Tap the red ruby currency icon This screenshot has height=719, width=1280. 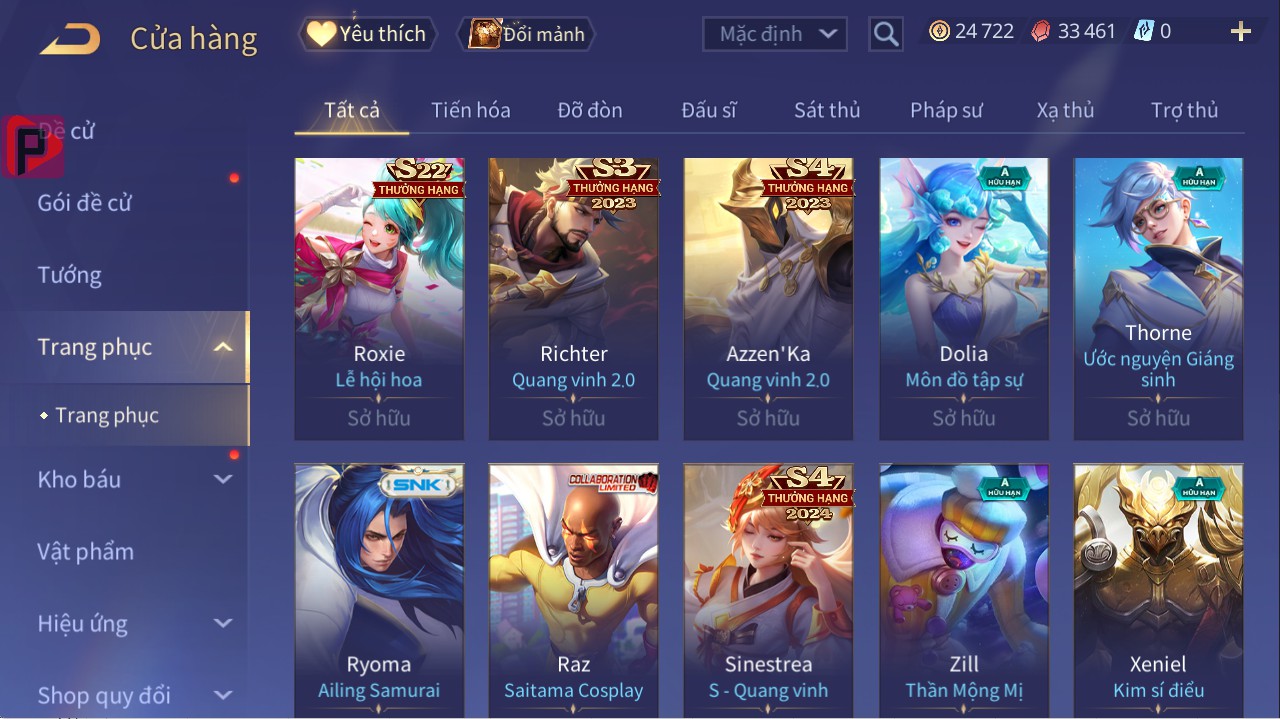click(1041, 31)
